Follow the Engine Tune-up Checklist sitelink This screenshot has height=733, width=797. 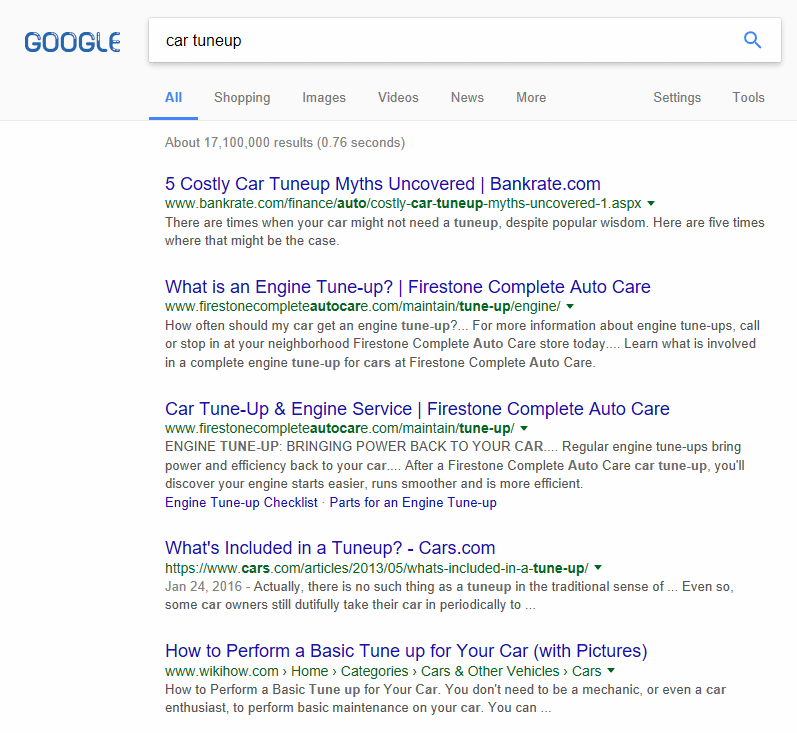tap(241, 503)
